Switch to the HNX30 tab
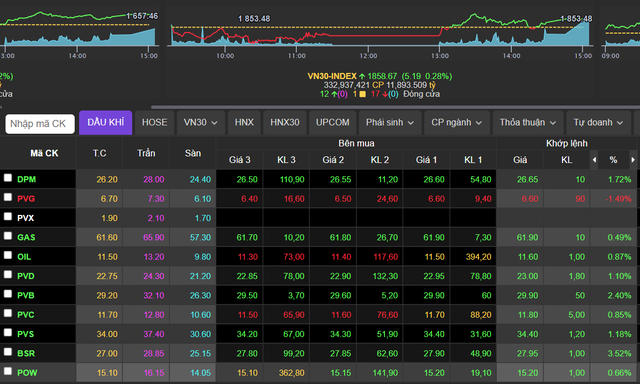Screen dimensions: 640x384 click(285, 122)
